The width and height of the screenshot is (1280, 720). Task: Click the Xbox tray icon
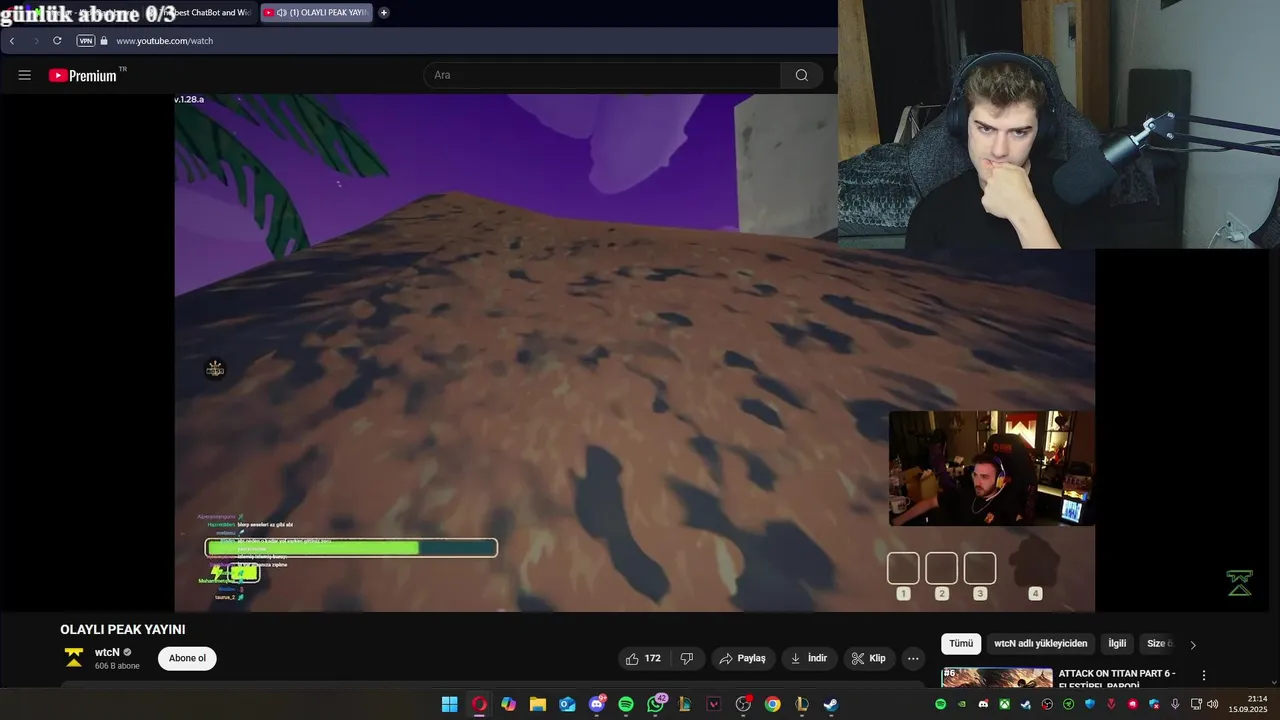pyautogui.click(x=1004, y=704)
